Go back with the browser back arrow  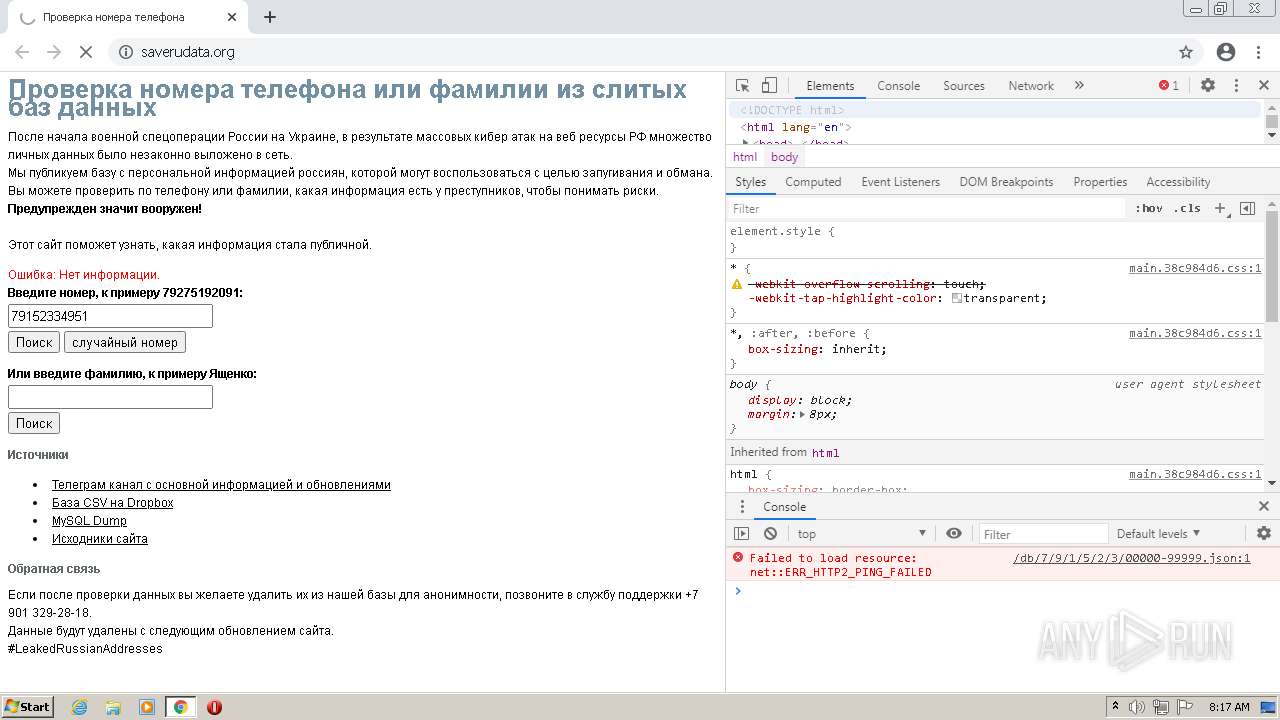[x=22, y=52]
